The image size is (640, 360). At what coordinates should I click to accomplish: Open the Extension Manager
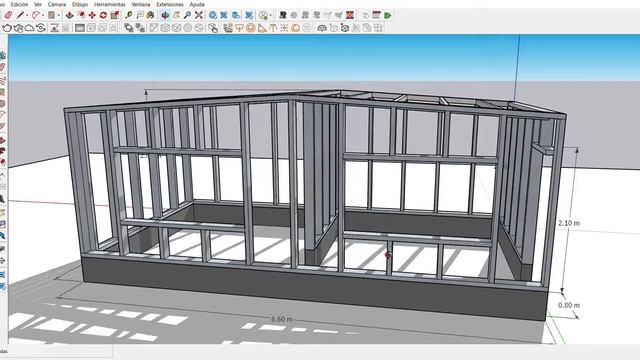click(x=249, y=16)
